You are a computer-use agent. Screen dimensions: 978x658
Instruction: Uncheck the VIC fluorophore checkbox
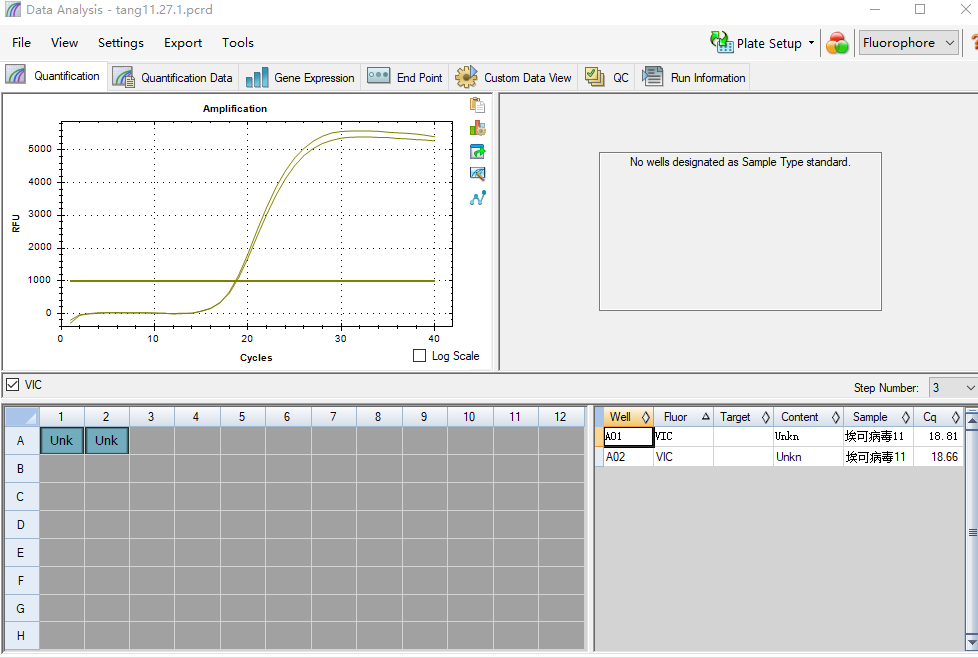coord(12,385)
